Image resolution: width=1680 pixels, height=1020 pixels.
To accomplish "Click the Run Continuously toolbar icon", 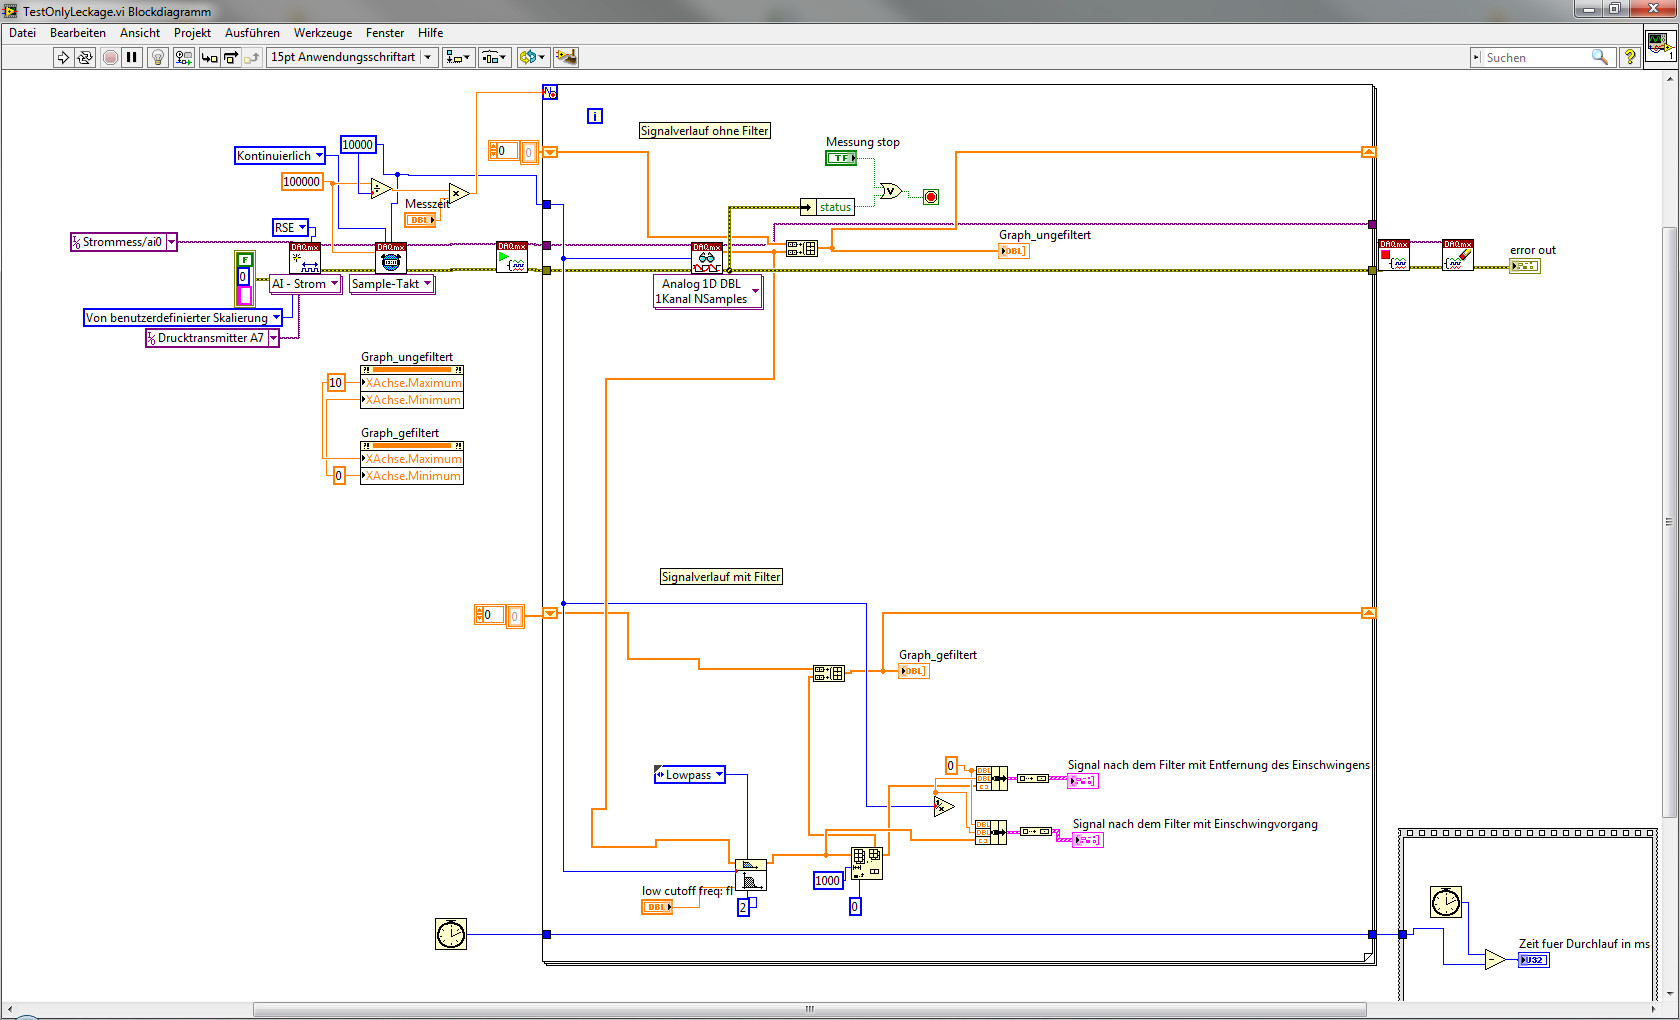I will [x=85, y=58].
